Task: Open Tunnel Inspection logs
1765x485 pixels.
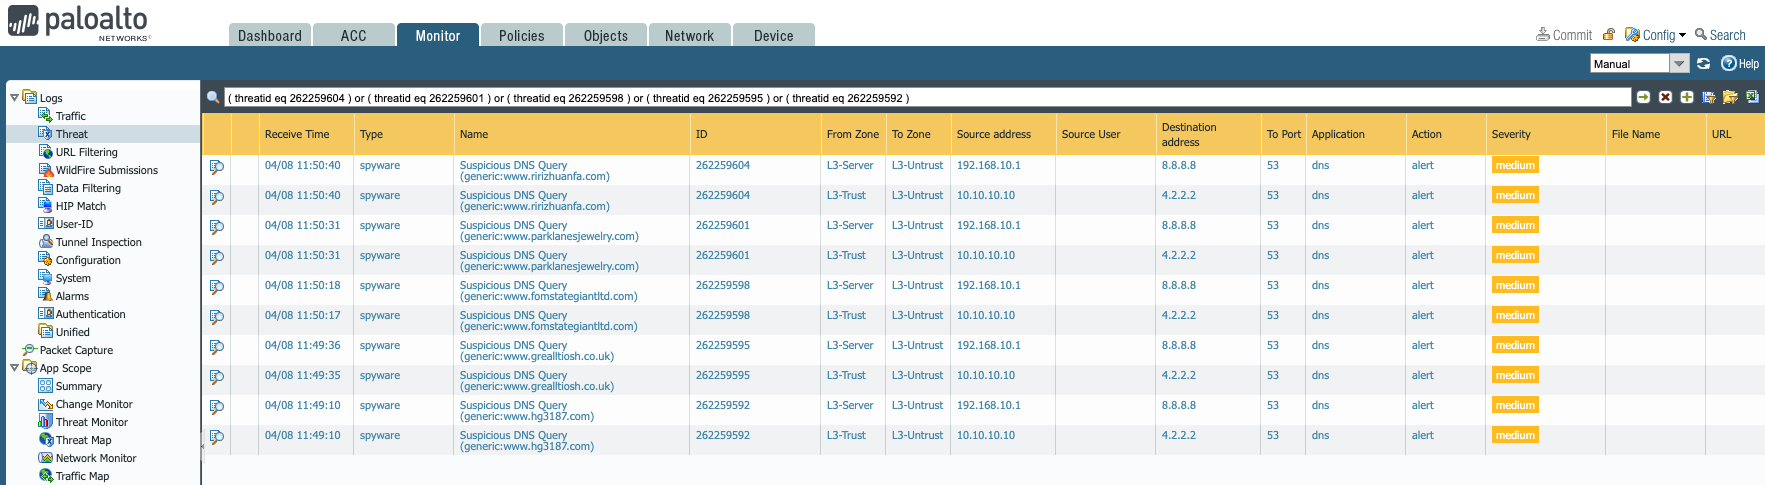Action: (98, 242)
